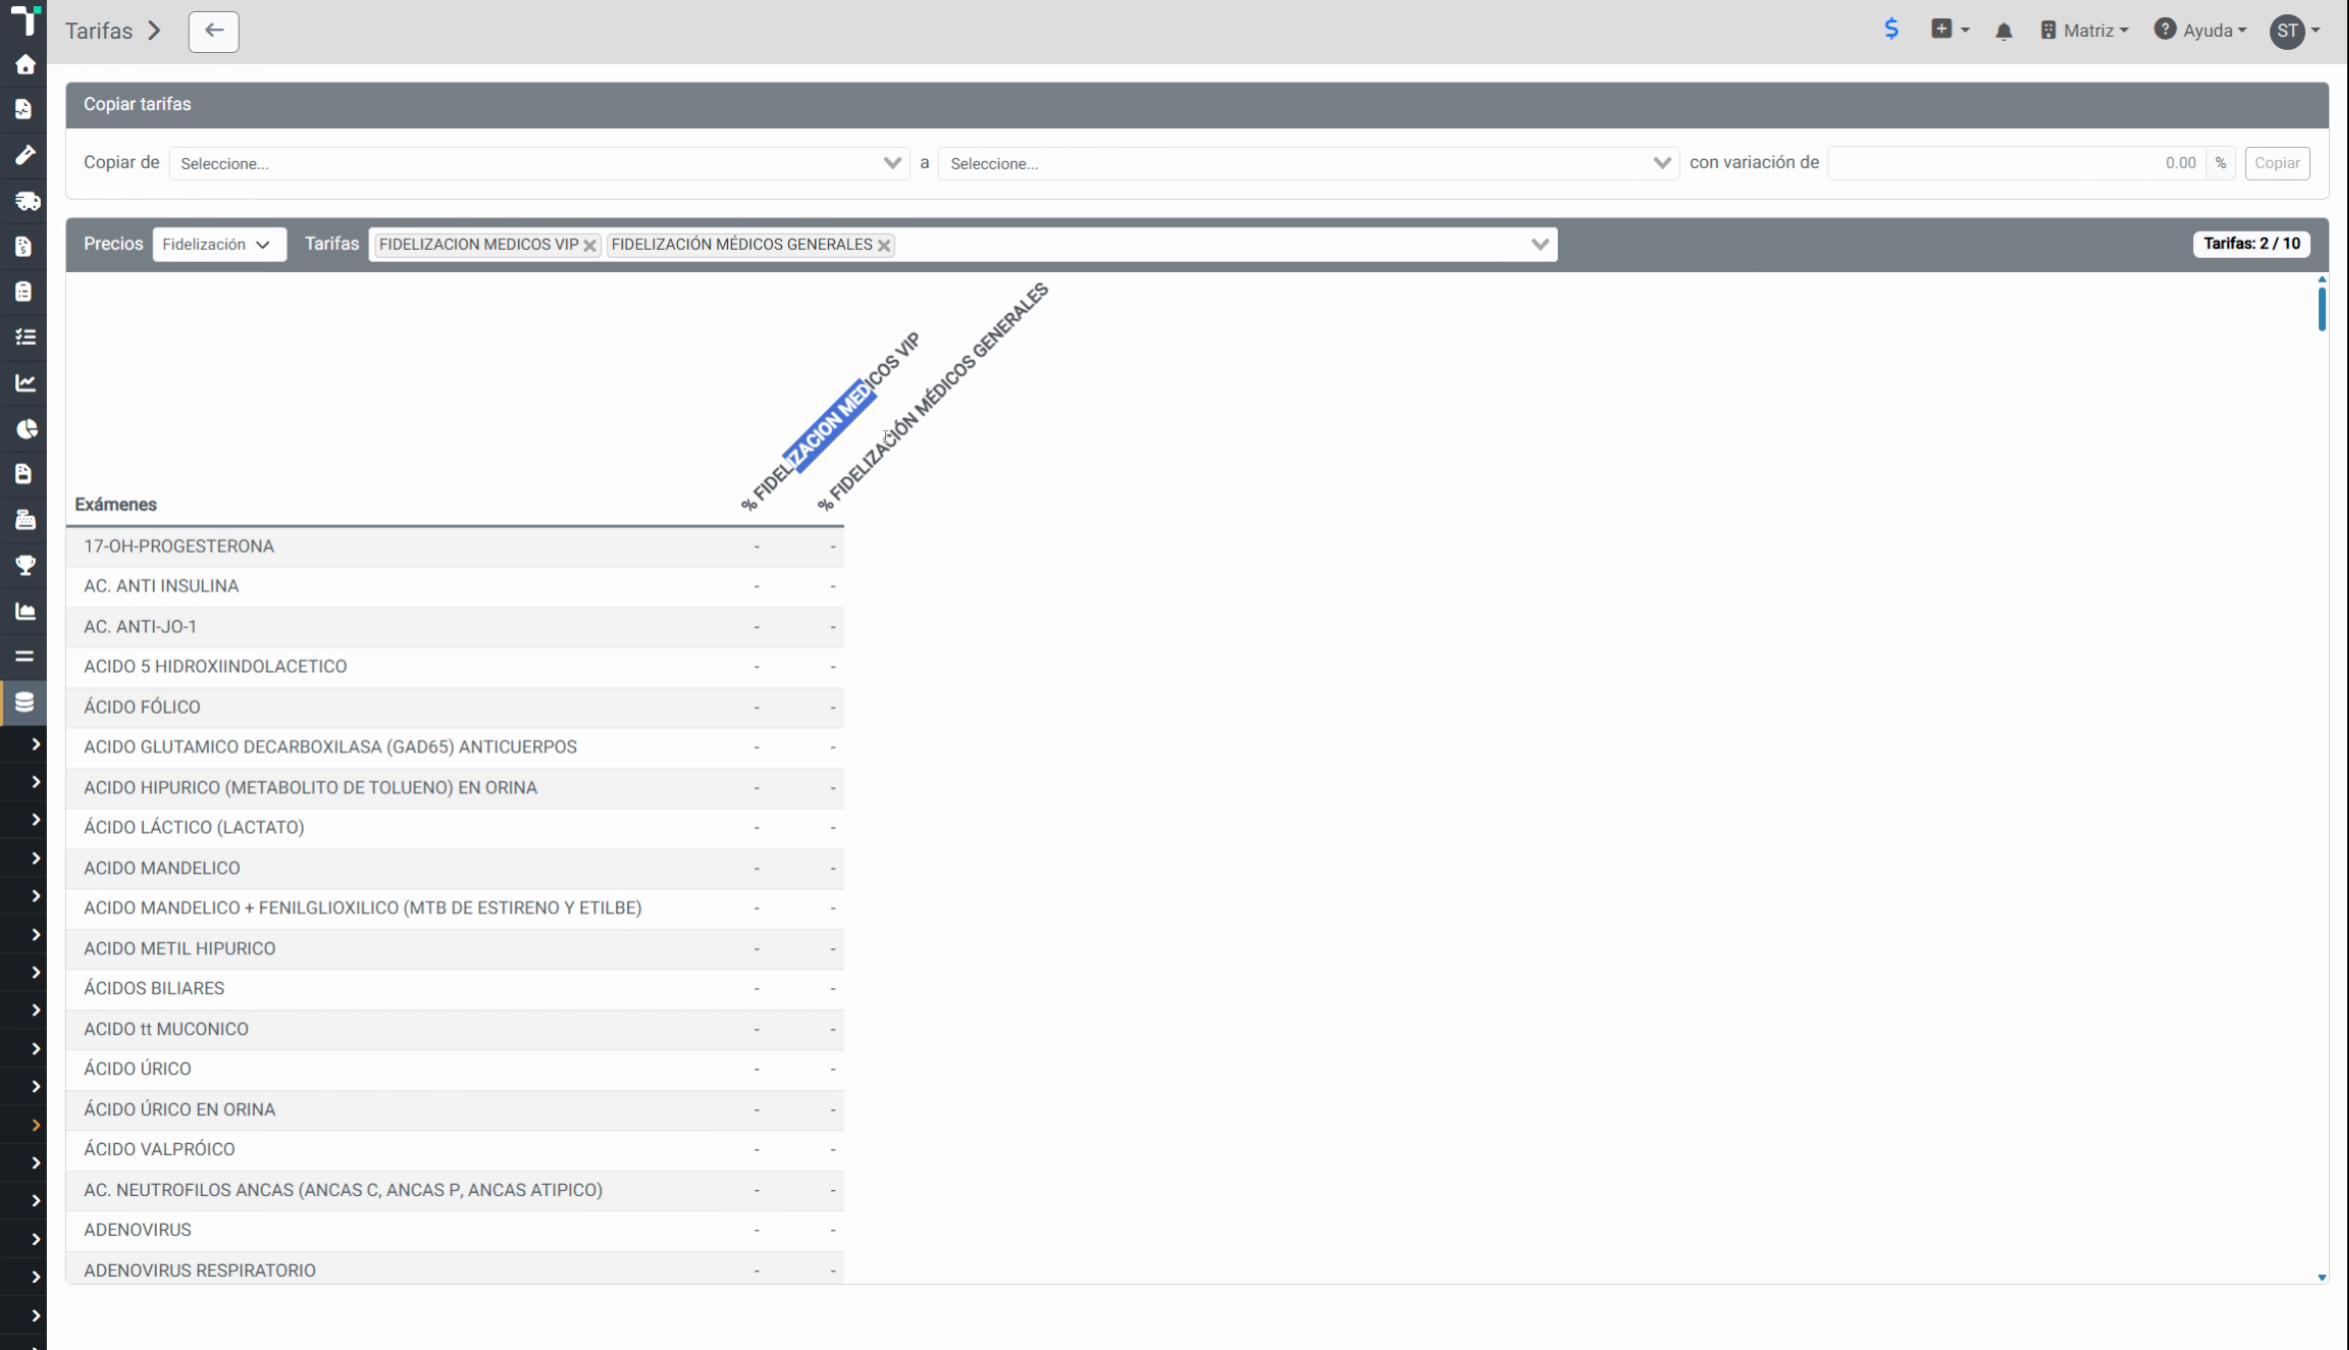Click the trophy icon in sidebar
Viewport: 2349px width, 1350px height.
pos(25,565)
